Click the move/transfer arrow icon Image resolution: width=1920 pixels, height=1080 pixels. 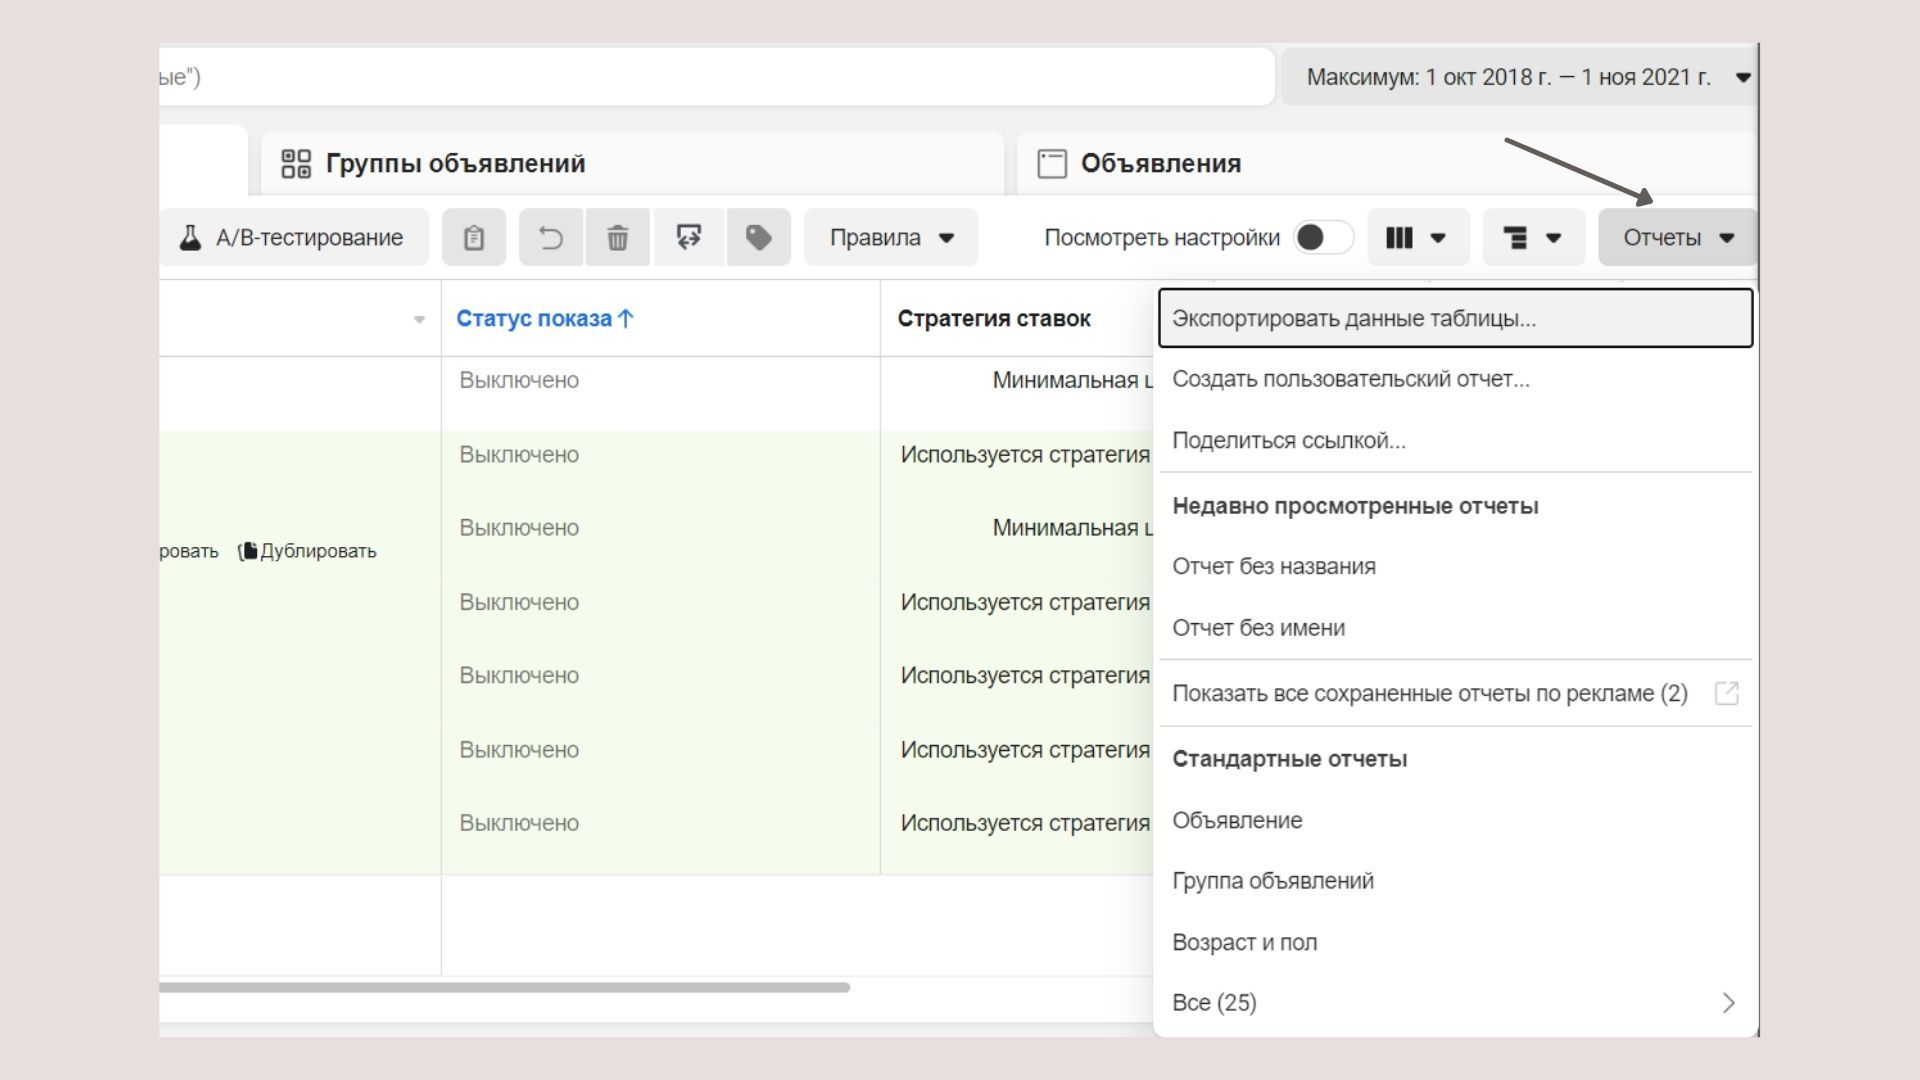click(688, 236)
